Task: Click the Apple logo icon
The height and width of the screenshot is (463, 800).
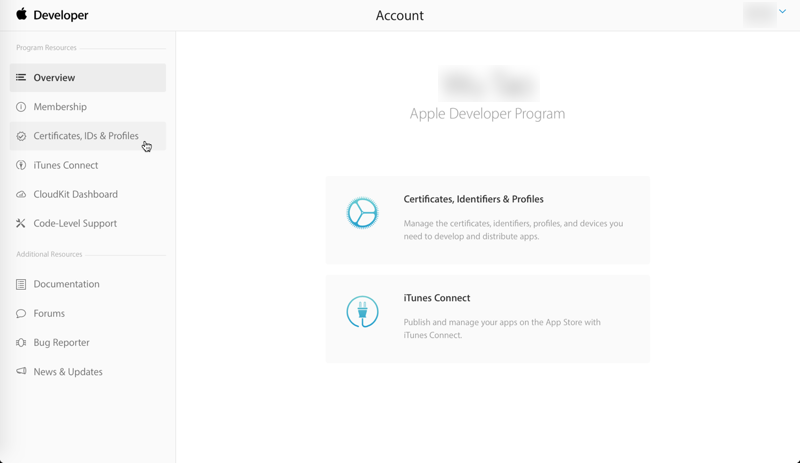Action: pyautogui.click(x=21, y=14)
